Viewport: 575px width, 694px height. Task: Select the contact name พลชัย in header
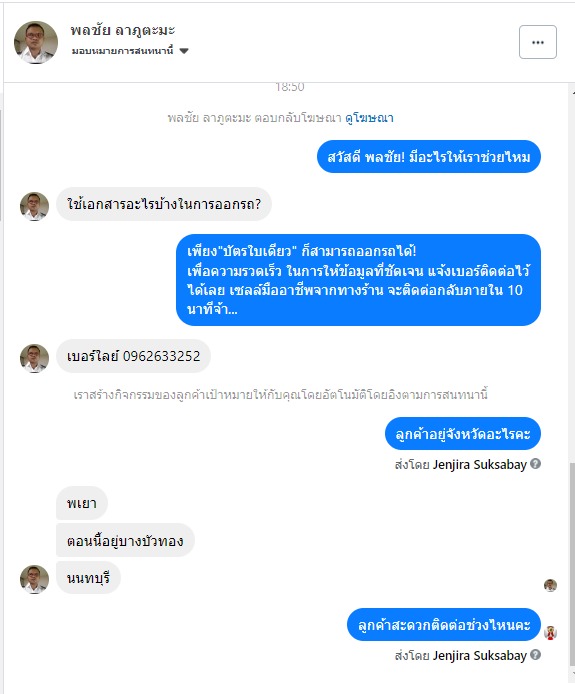point(123,30)
